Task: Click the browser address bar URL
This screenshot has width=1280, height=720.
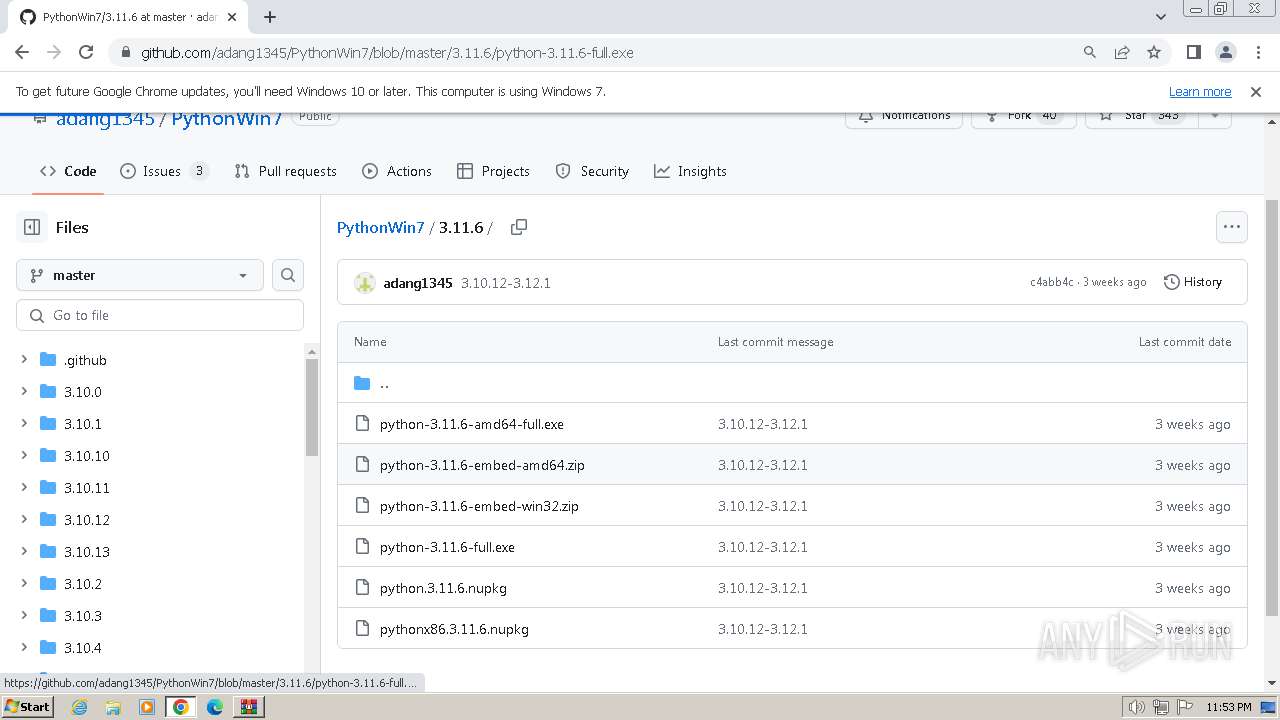Action: click(387, 52)
